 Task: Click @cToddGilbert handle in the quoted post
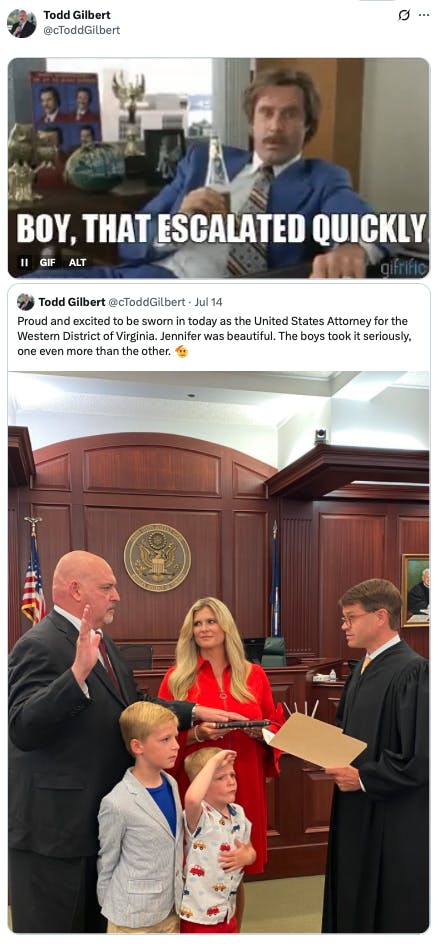[146, 302]
